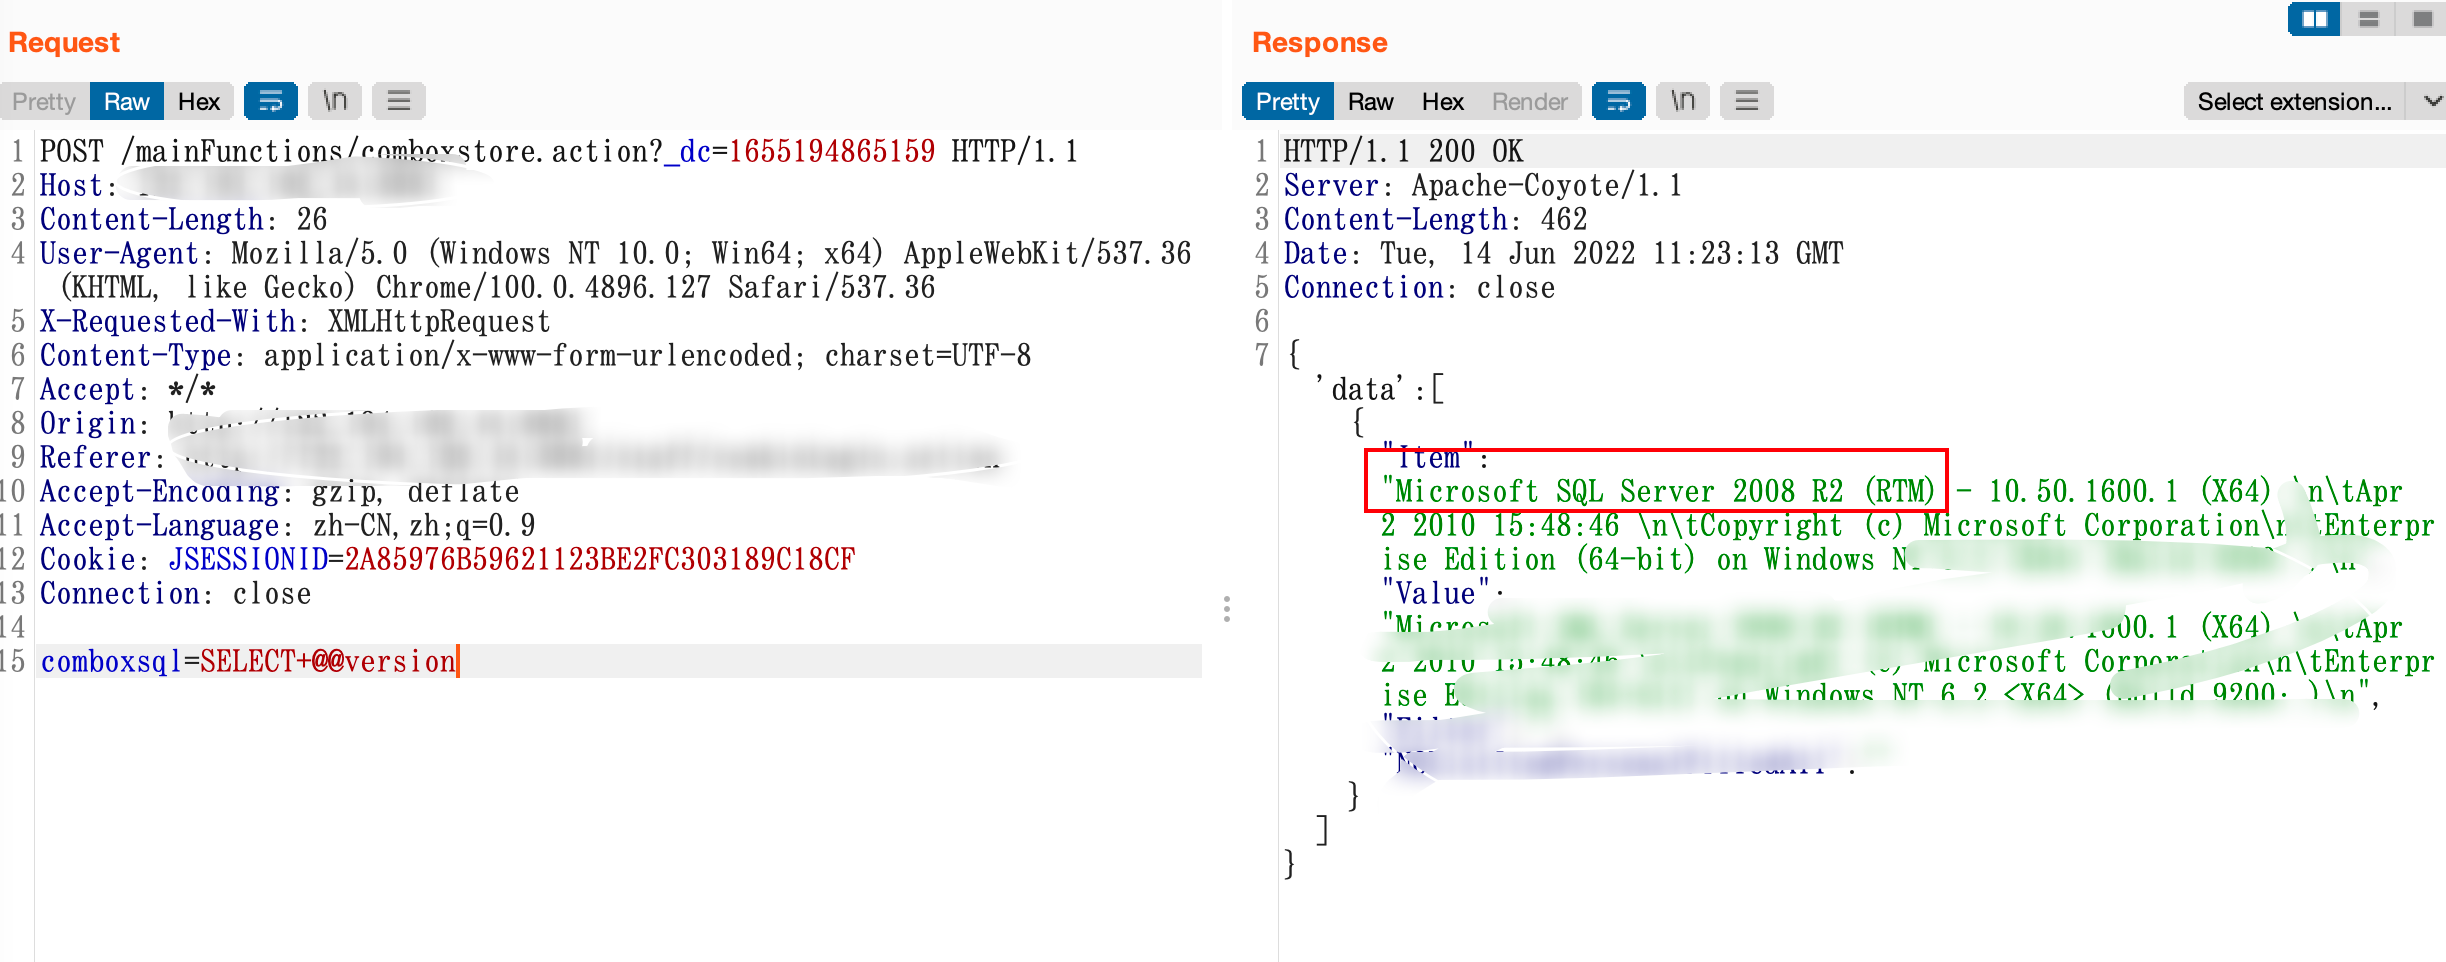This screenshot has width=2446, height=962.
Task: Click the Response panel title
Action: tap(1319, 42)
